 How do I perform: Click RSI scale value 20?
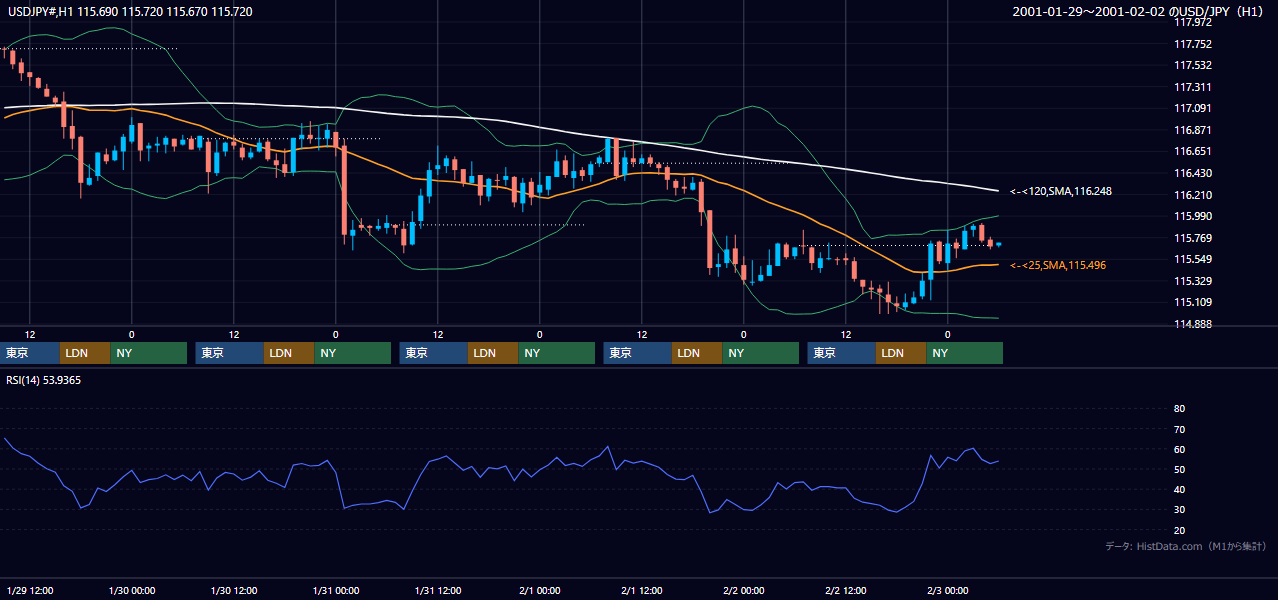(x=1179, y=530)
